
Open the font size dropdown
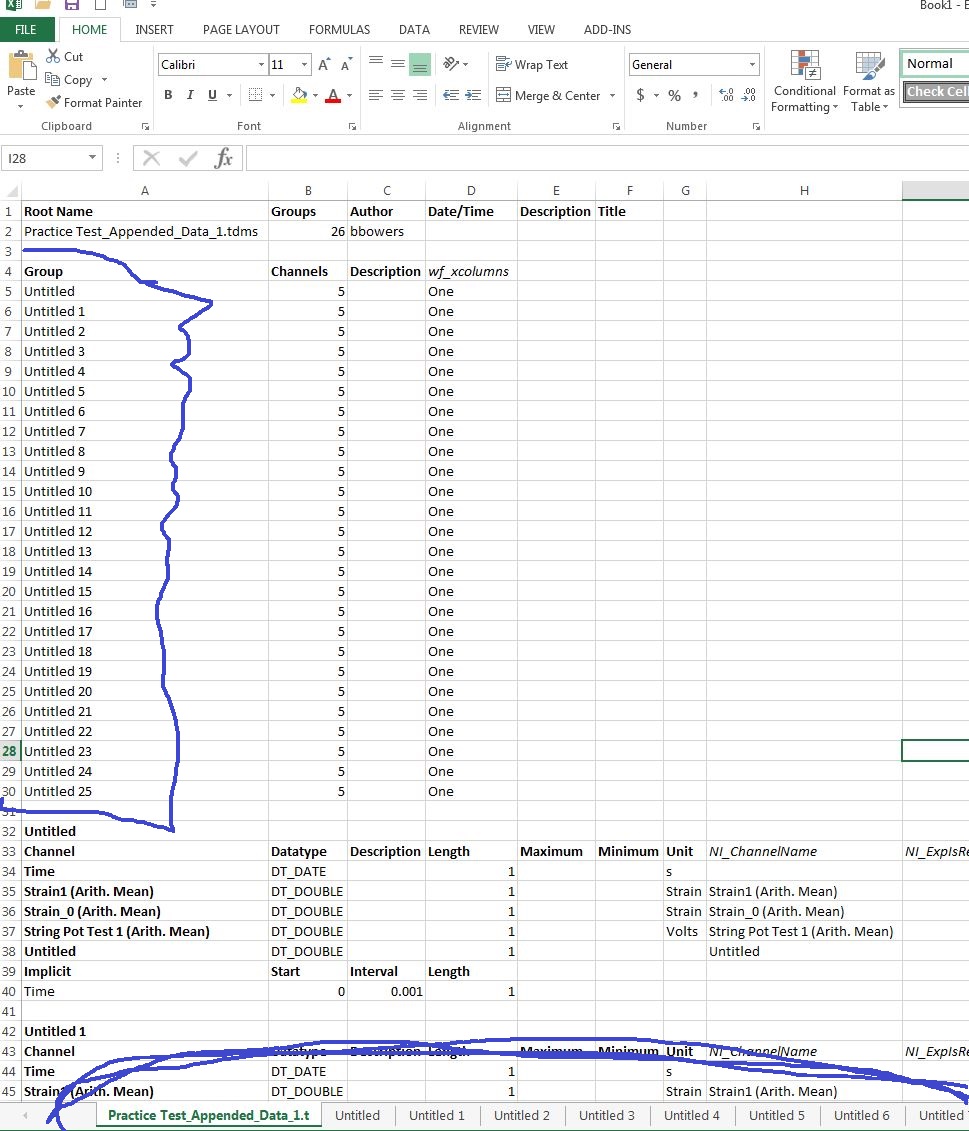point(304,65)
